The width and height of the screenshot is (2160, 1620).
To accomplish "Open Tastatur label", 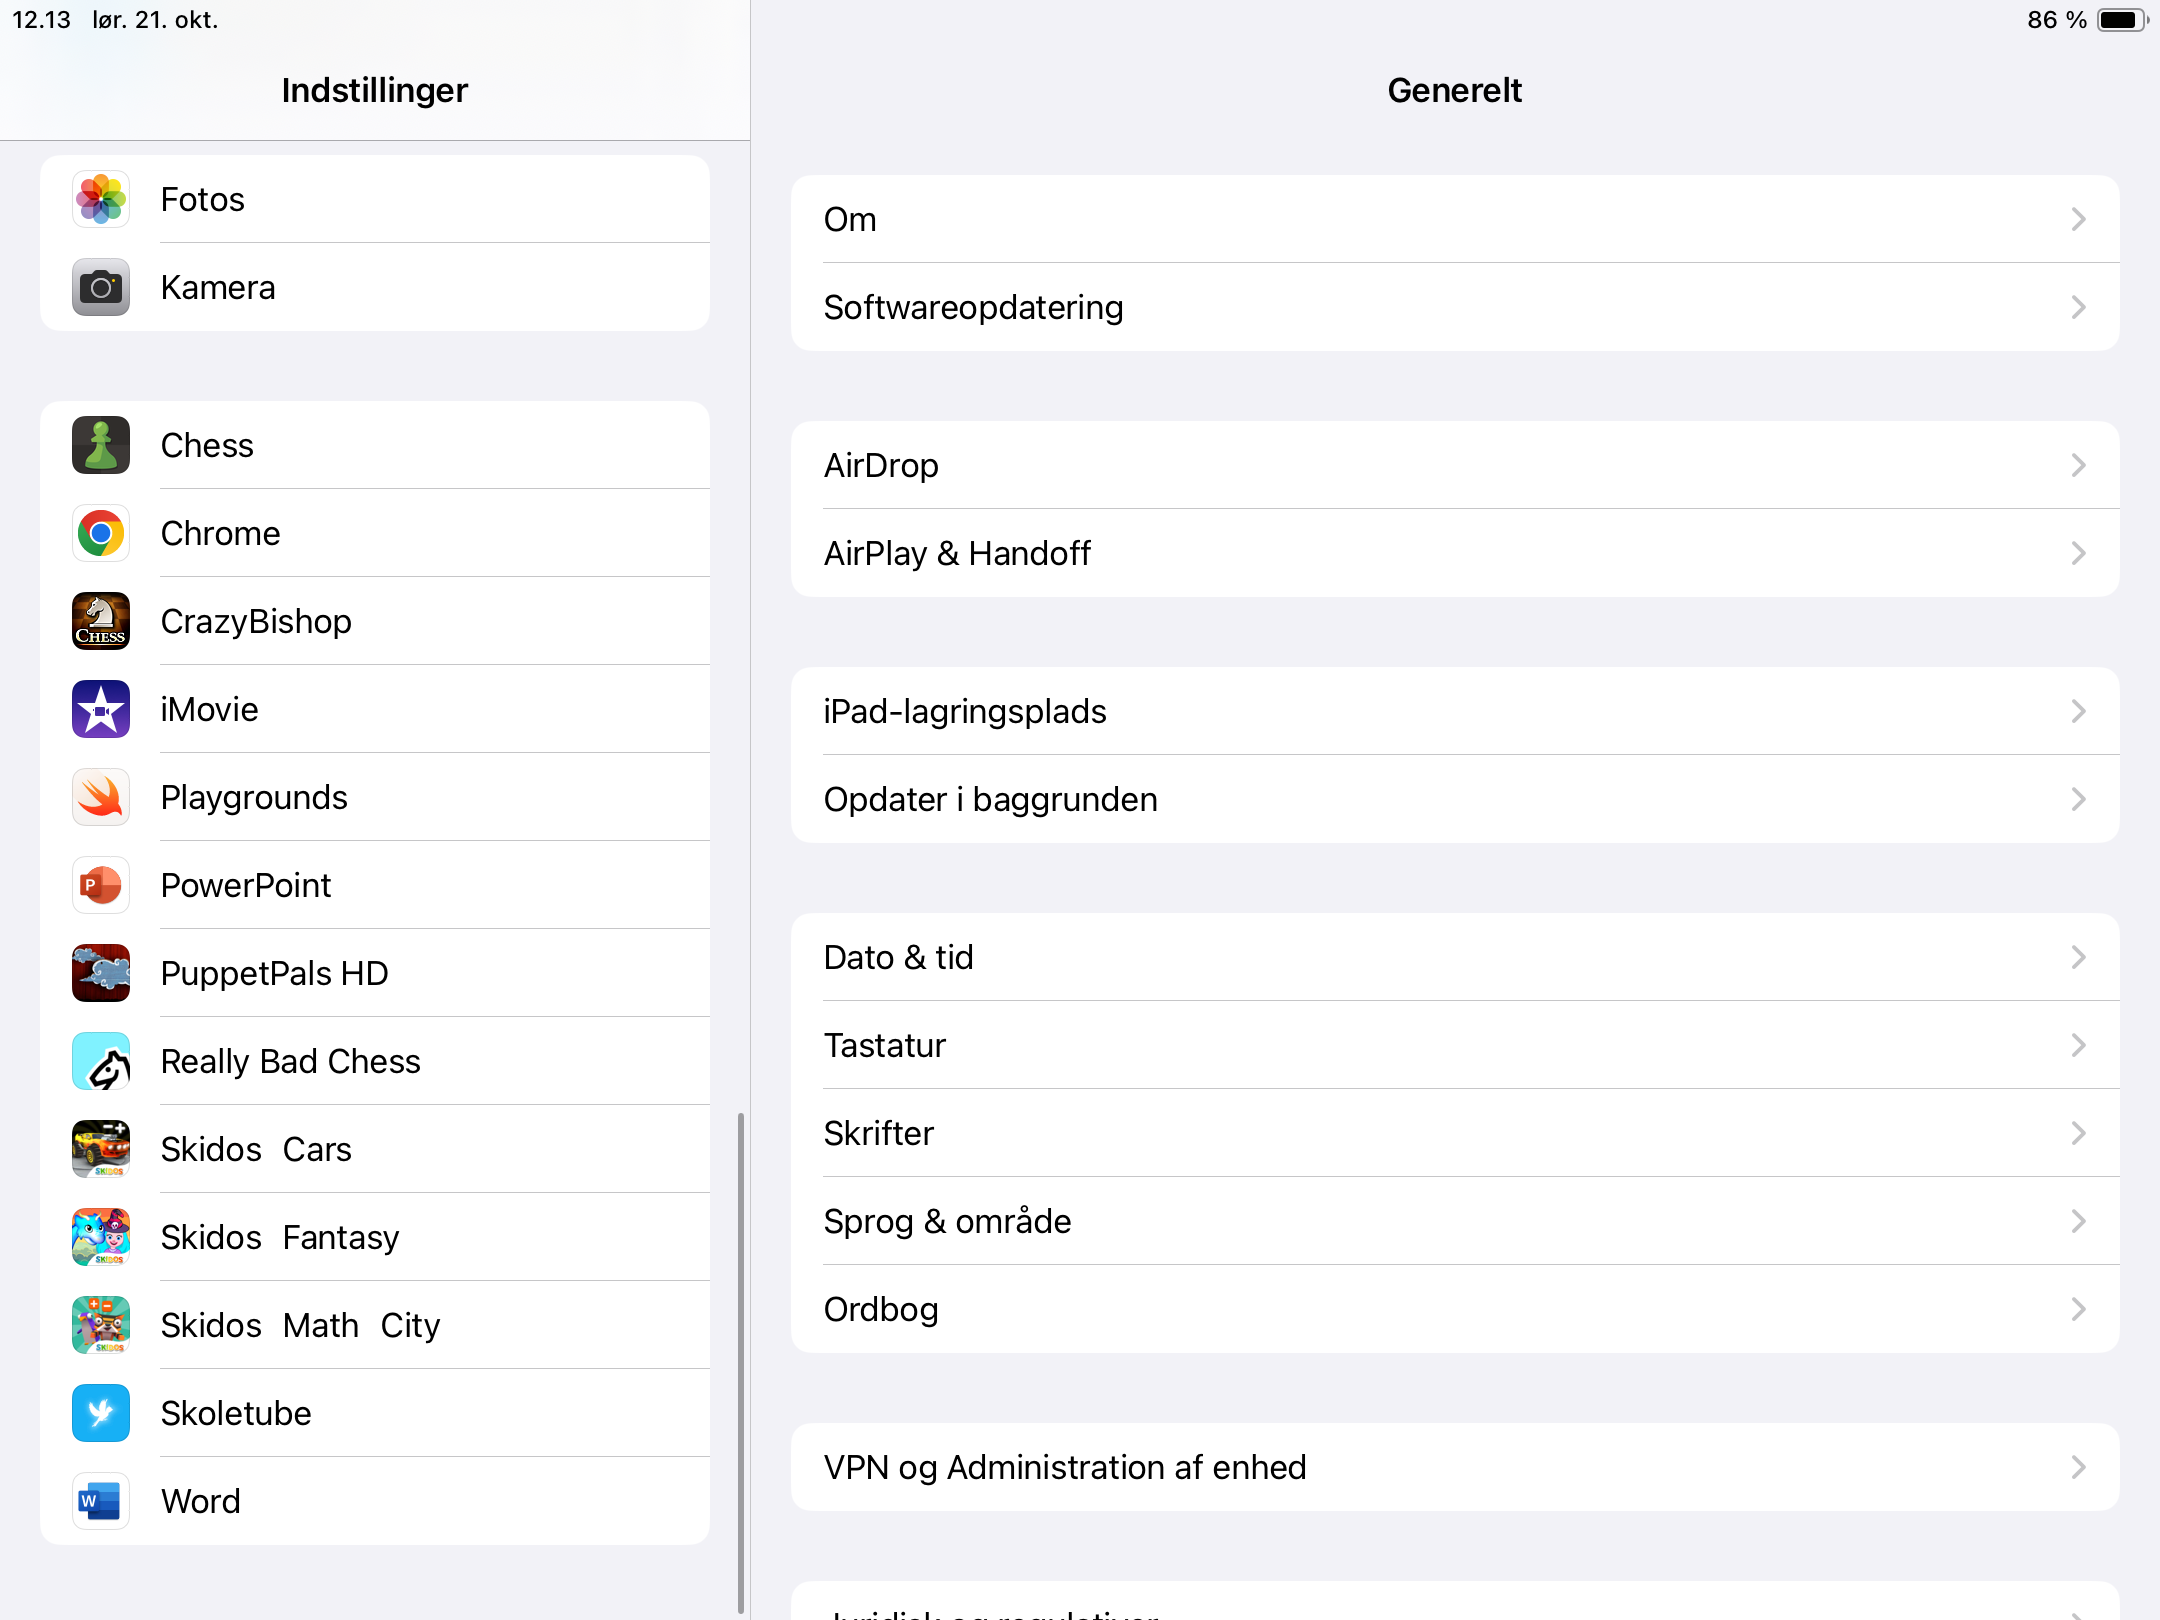I will click(x=885, y=1045).
